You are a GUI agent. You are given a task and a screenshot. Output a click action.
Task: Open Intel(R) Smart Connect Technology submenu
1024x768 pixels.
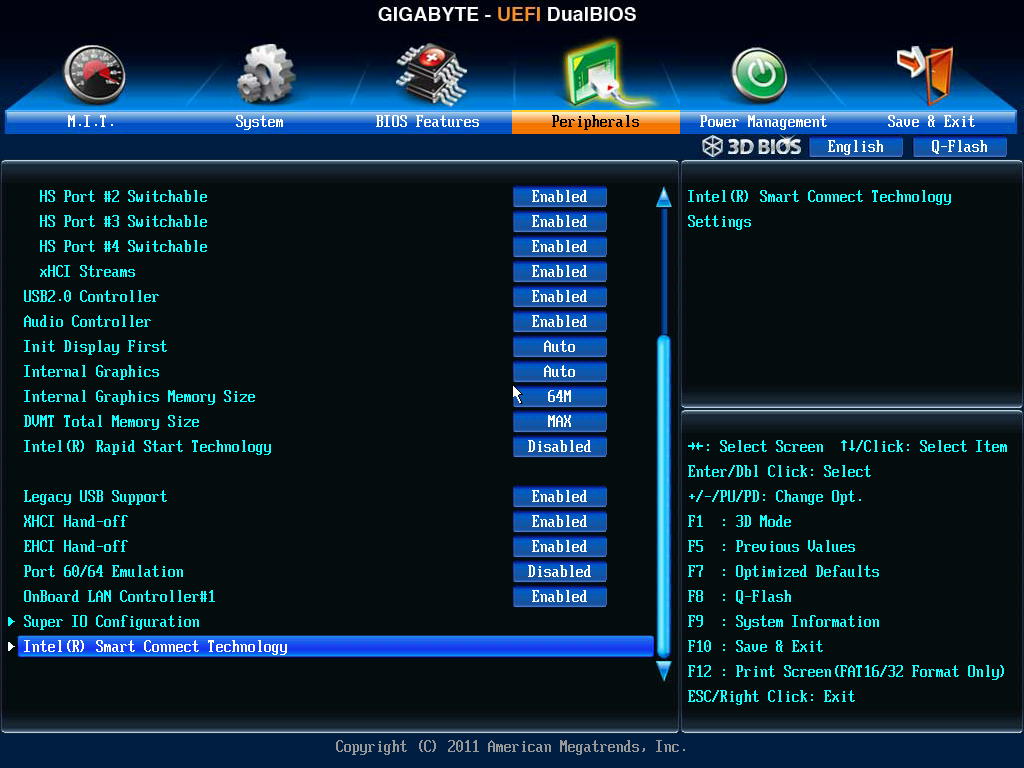[335, 647]
